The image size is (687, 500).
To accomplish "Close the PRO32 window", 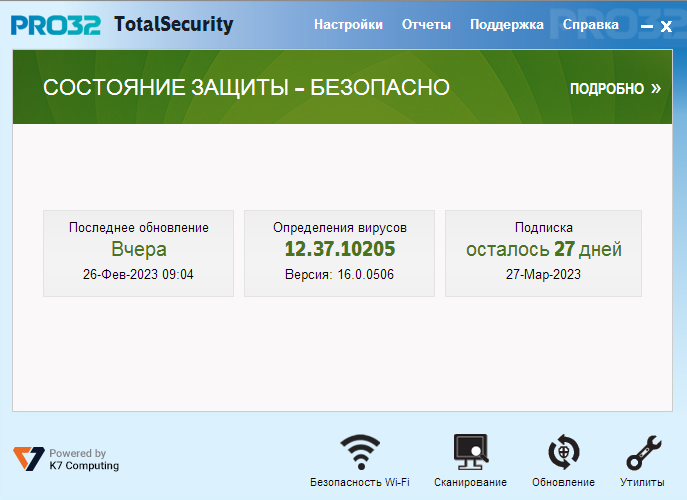I will click(x=666, y=27).
